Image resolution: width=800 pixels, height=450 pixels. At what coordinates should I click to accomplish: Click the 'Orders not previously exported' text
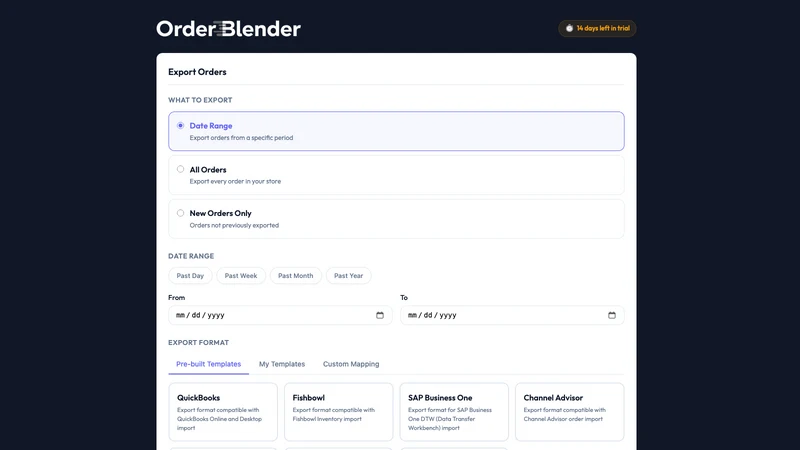[234, 225]
